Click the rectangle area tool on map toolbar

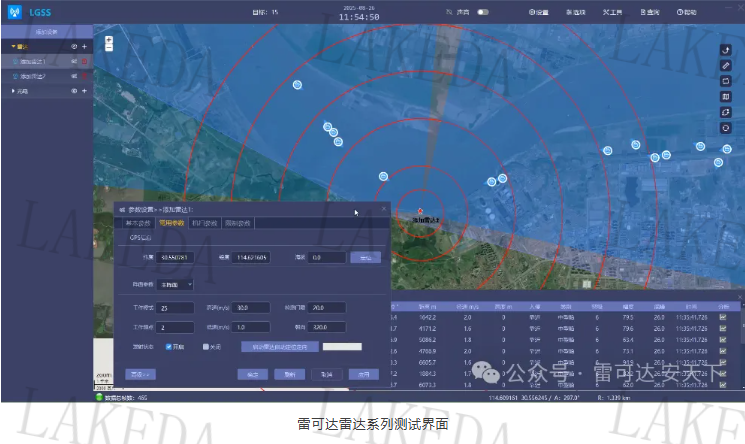726,81
